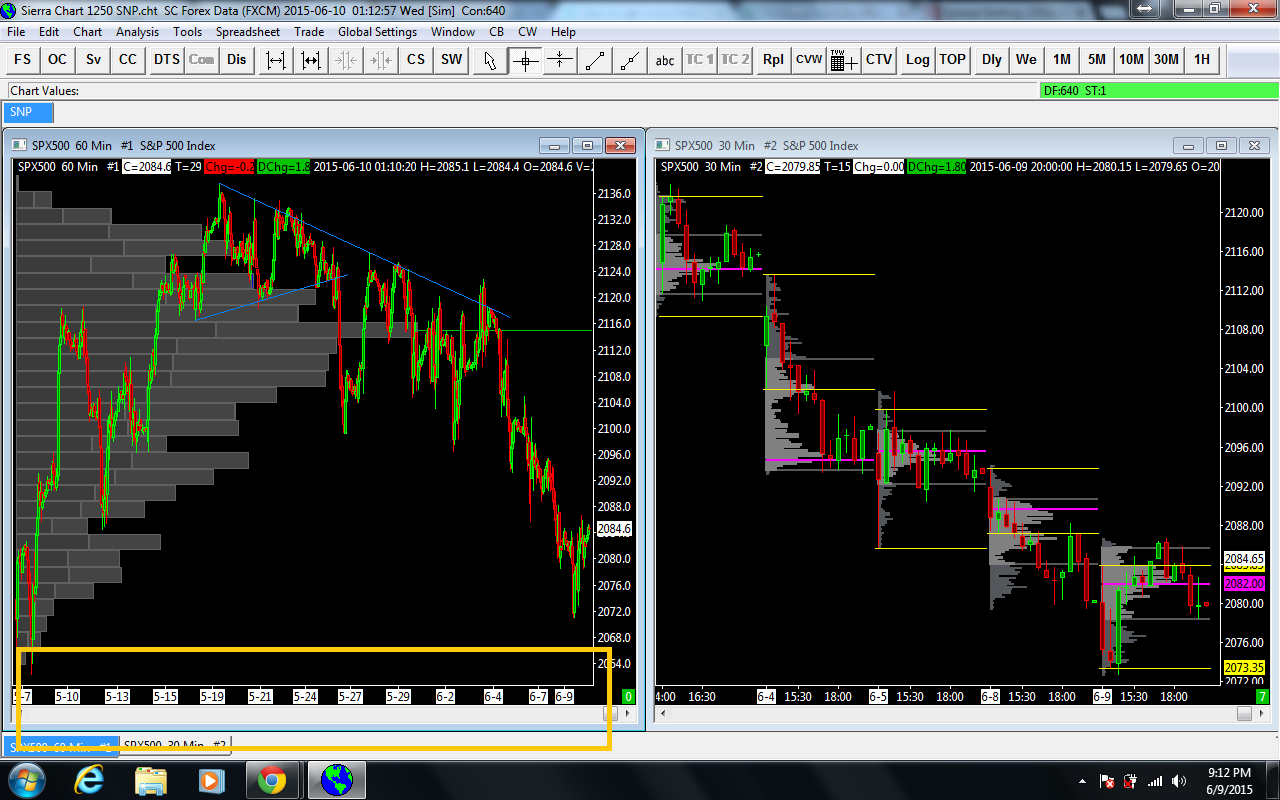The image size is (1280, 800).
Task: Open the Windows Start menu
Action: (x=25, y=779)
